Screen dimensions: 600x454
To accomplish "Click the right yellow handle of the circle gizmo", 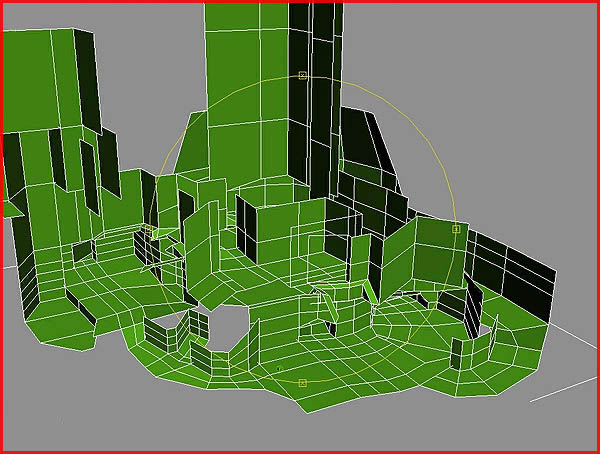I will pos(456,229).
